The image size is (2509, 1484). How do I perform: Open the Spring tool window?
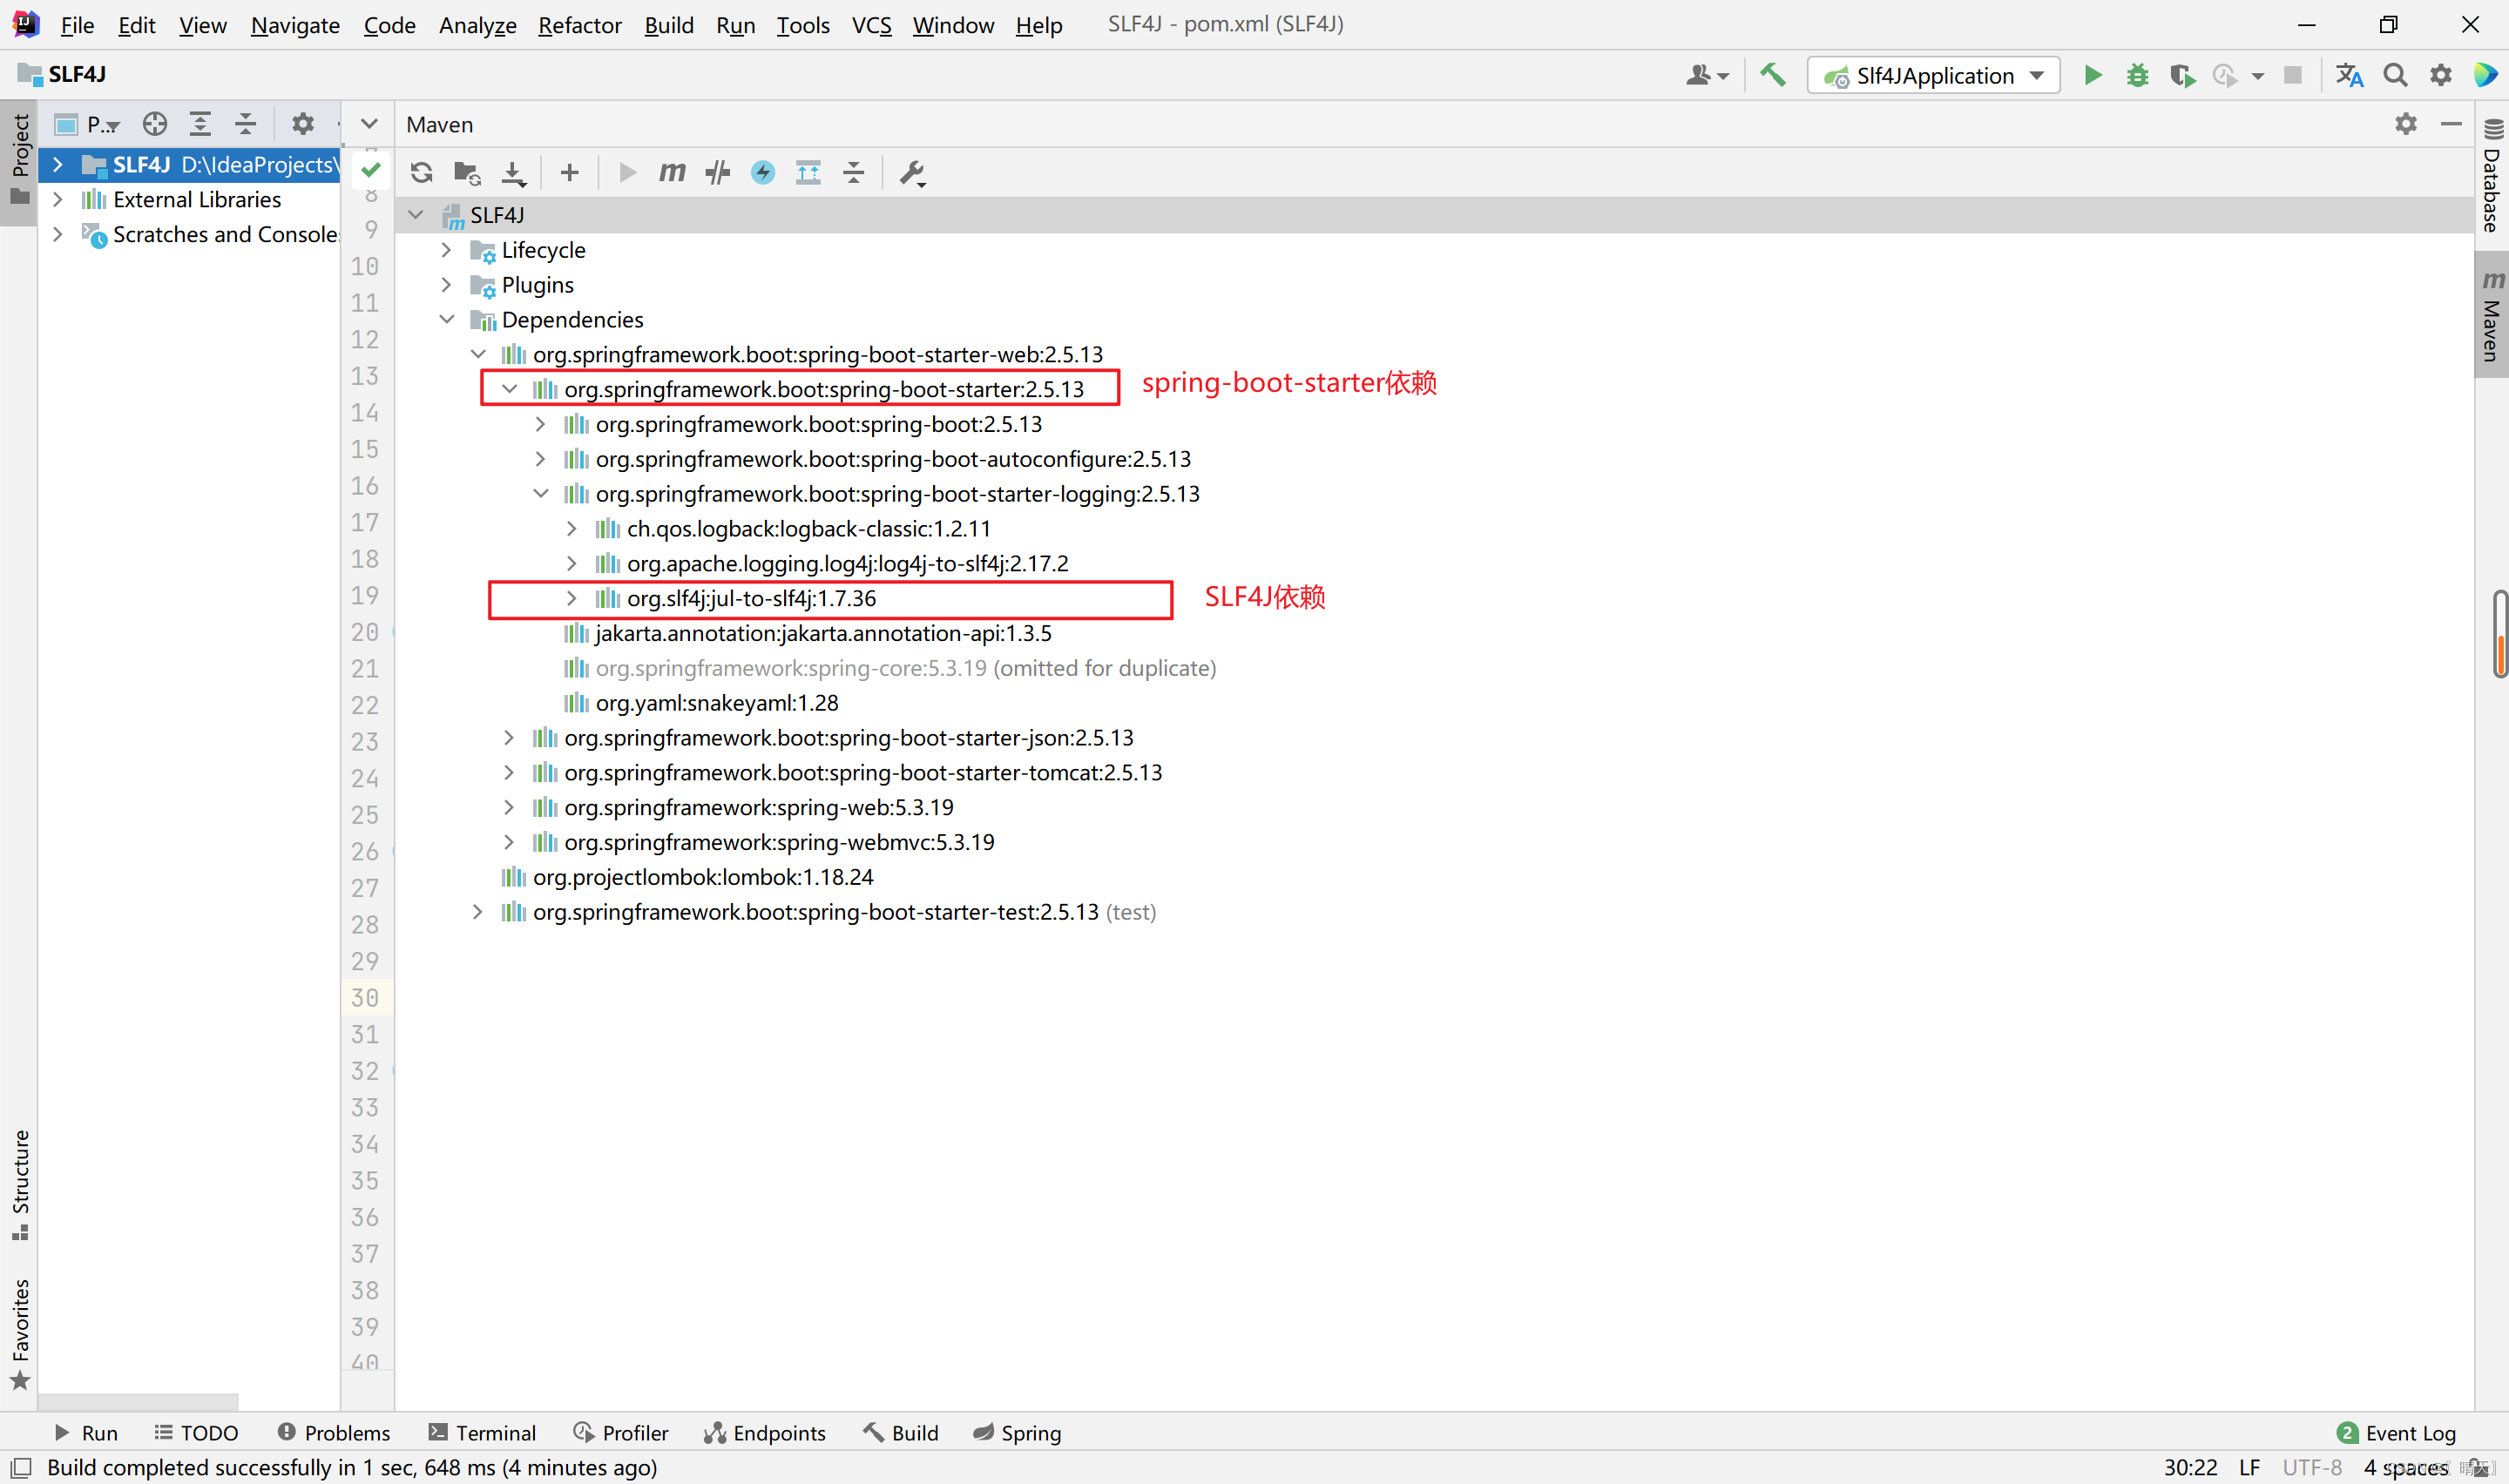(x=1017, y=1433)
